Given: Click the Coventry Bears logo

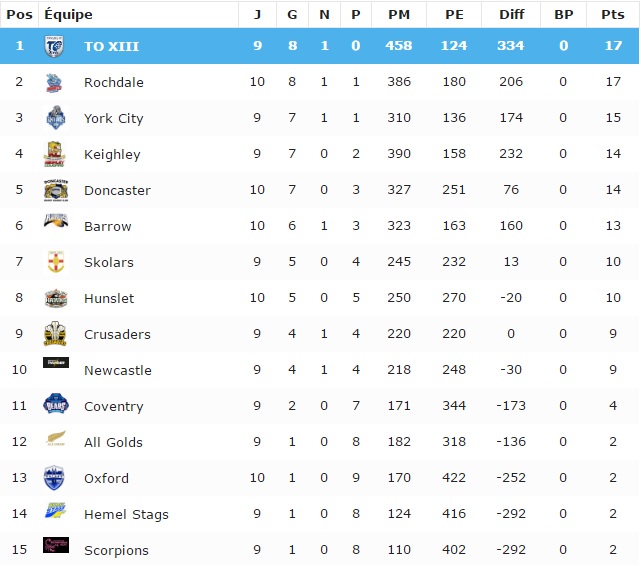Looking at the screenshot, I should [55, 405].
